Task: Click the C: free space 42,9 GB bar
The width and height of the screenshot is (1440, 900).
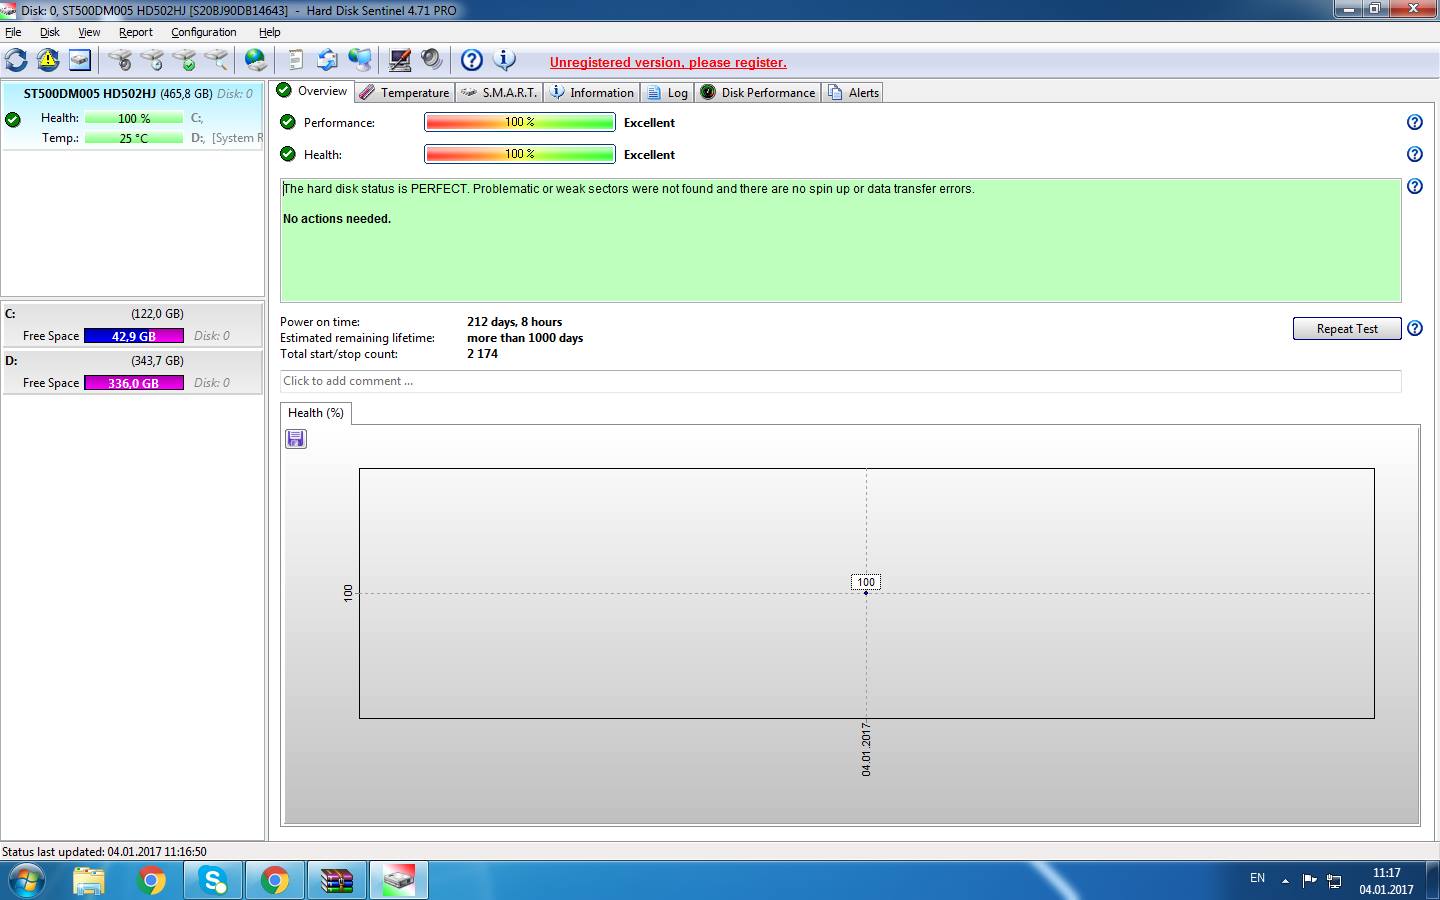Action: (x=134, y=336)
